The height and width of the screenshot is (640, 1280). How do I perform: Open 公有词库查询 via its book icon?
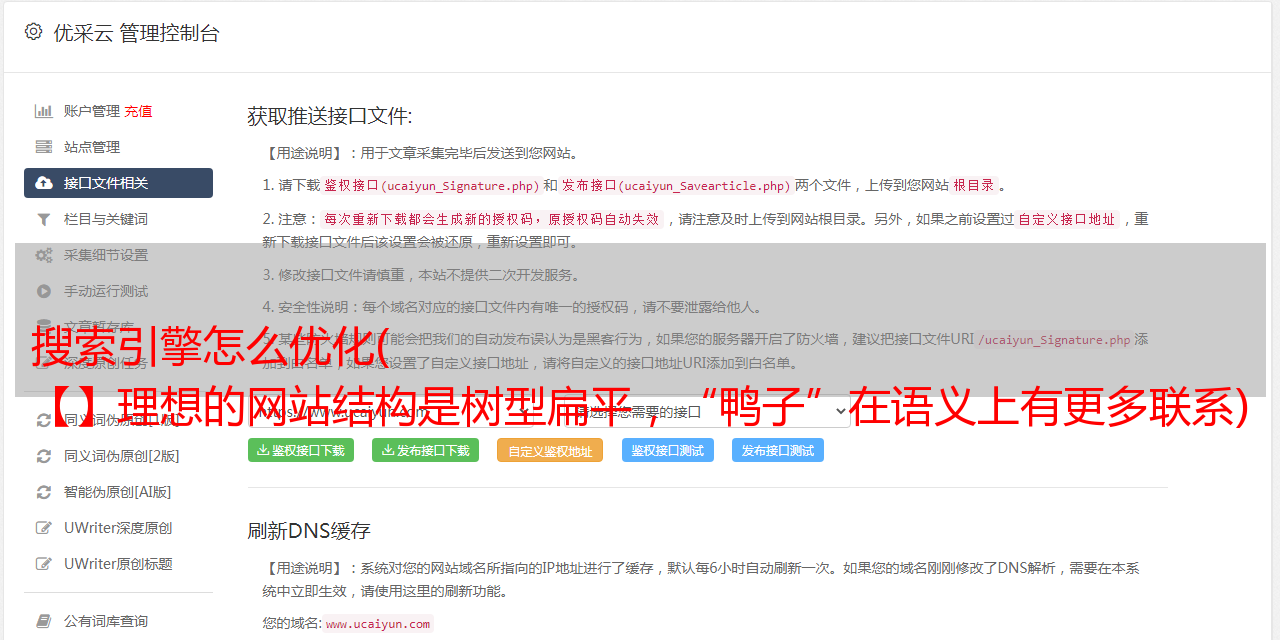coord(44,621)
